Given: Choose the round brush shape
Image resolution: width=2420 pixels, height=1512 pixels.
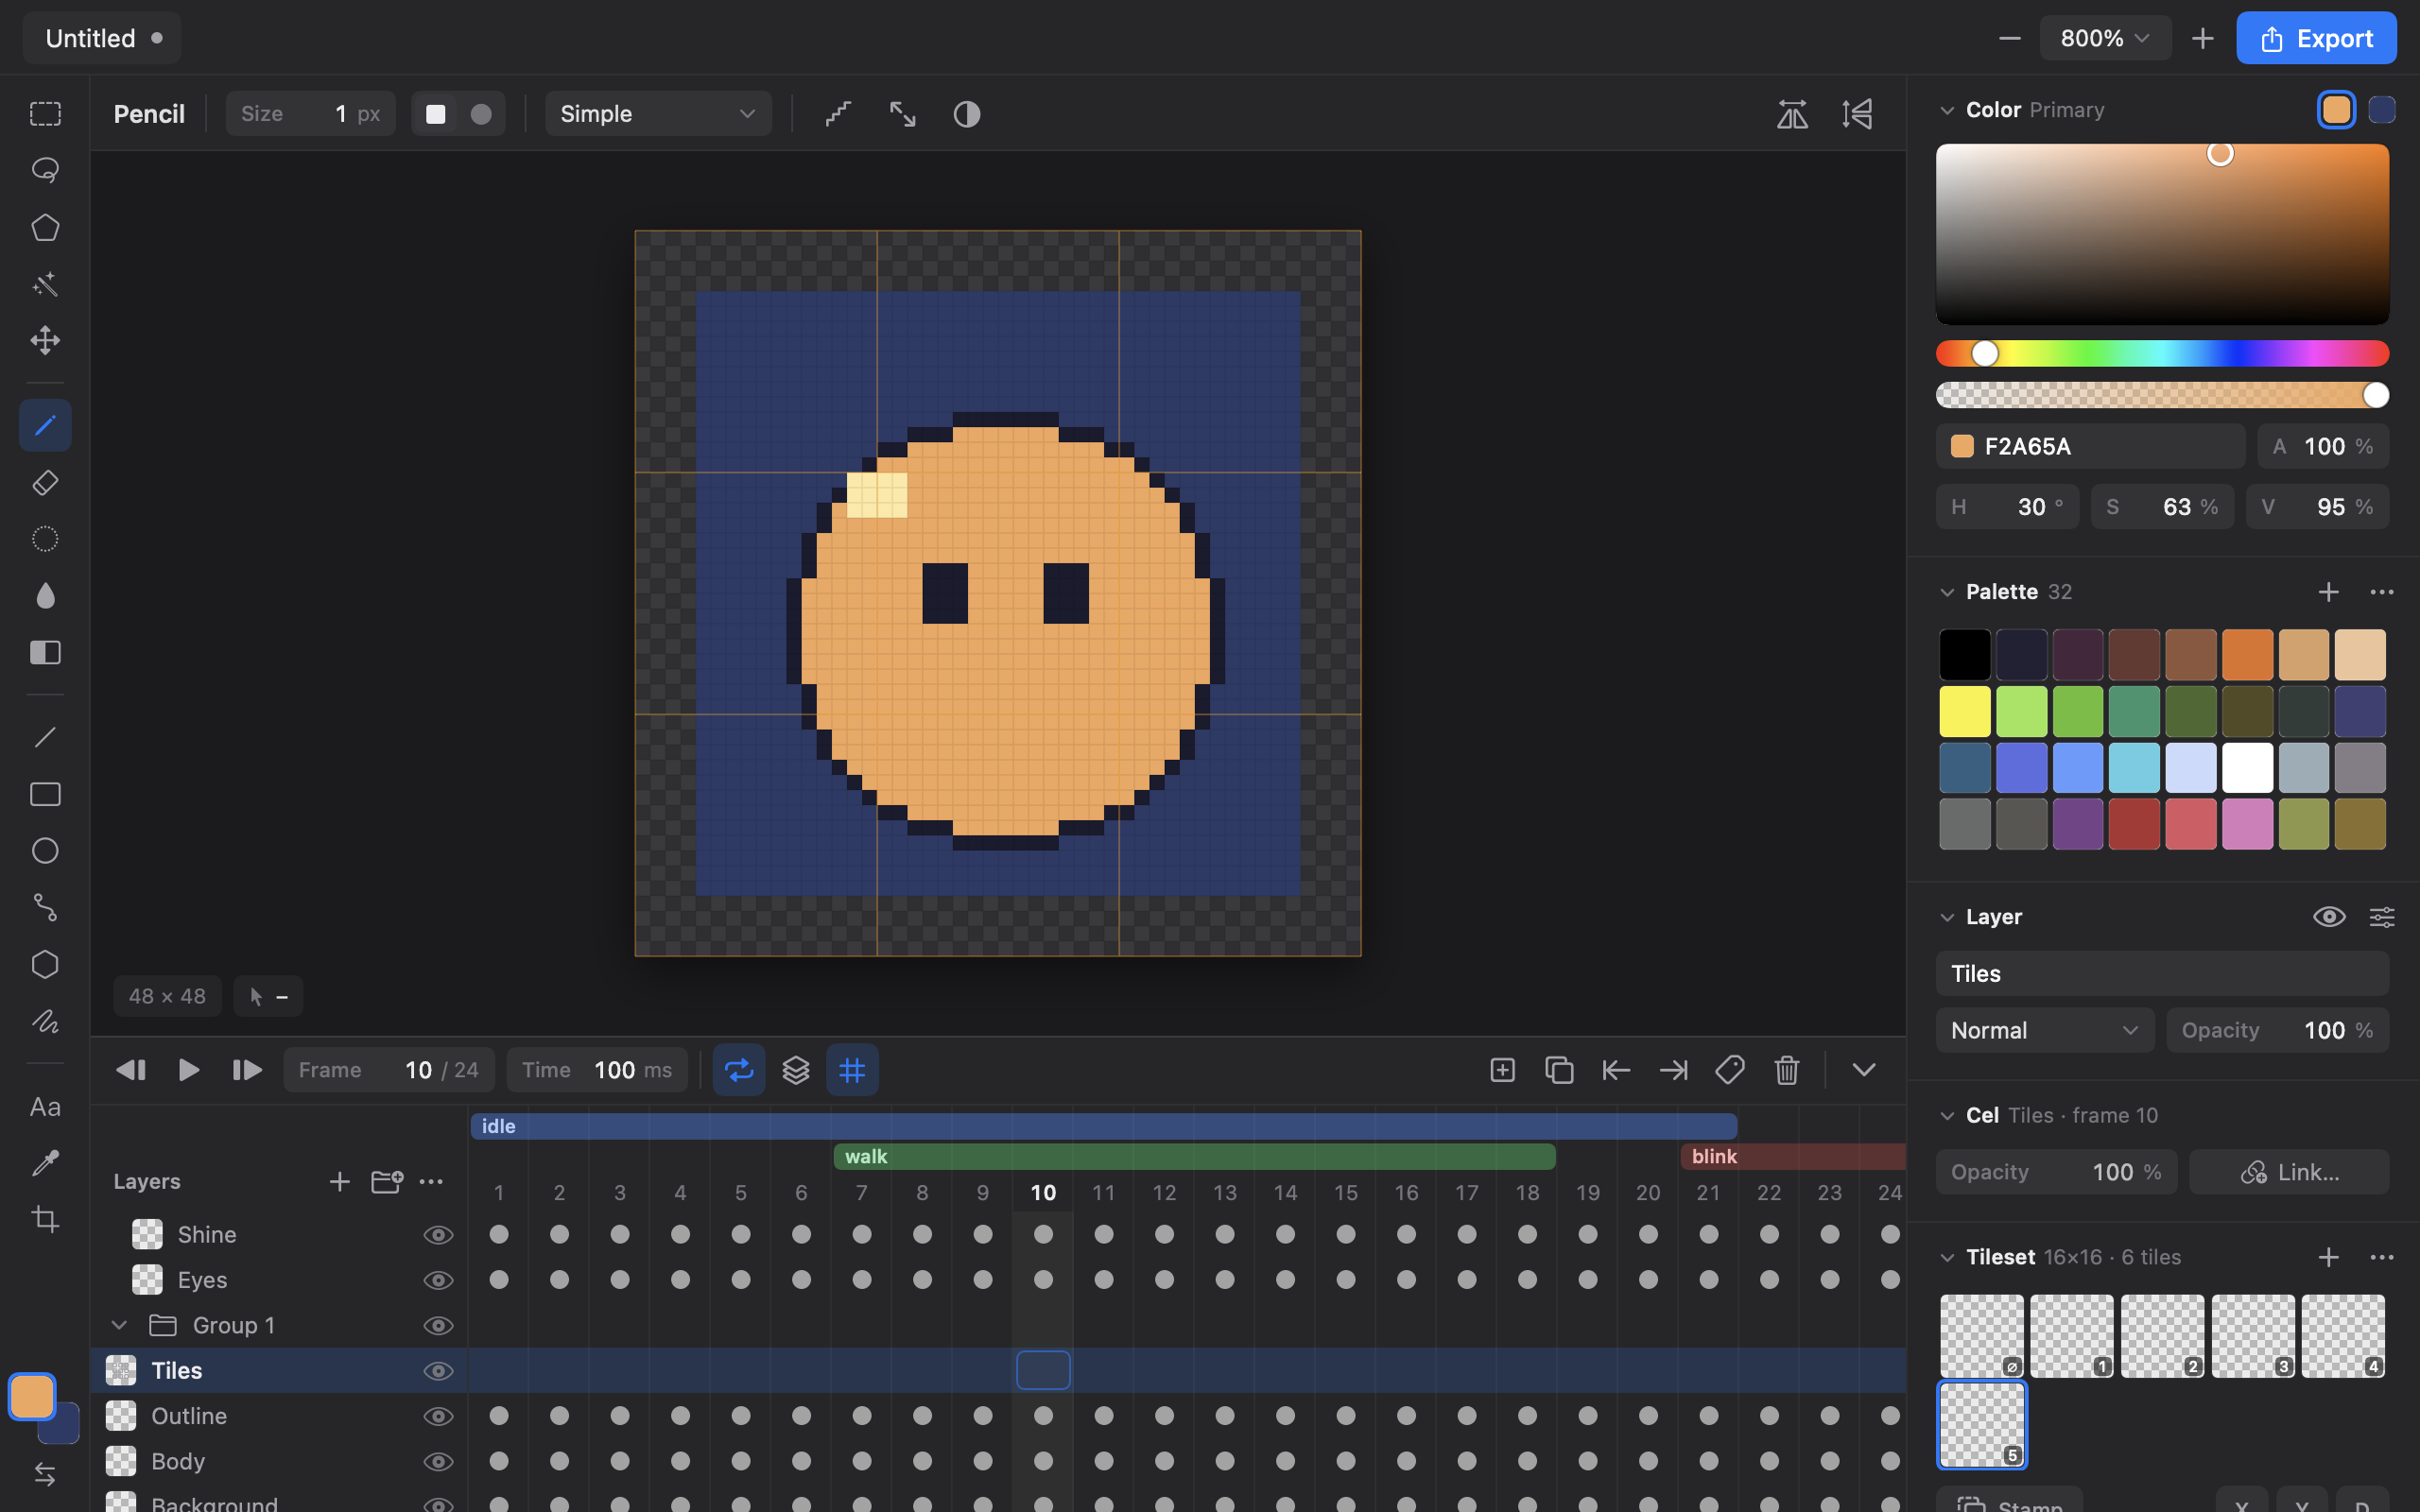Looking at the screenshot, I should pyautogui.click(x=481, y=114).
